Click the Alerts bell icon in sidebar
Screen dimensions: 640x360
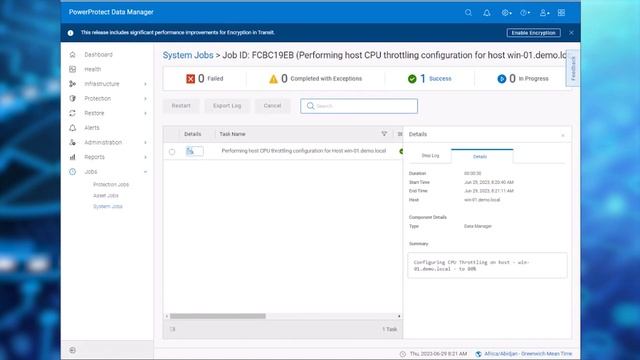tap(73, 128)
